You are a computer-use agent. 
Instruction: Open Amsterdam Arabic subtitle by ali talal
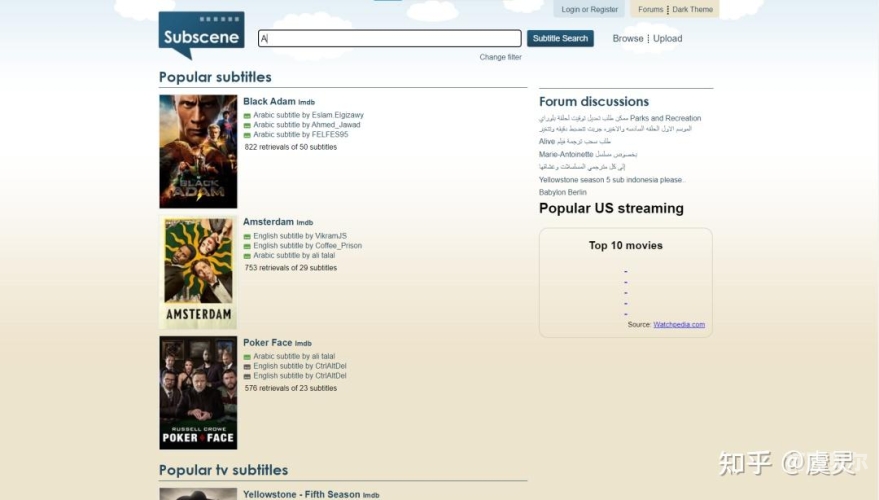pos(294,255)
